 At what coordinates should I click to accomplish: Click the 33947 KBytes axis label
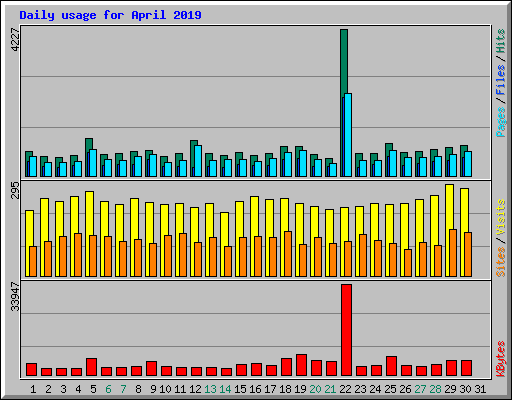(x=15, y=296)
